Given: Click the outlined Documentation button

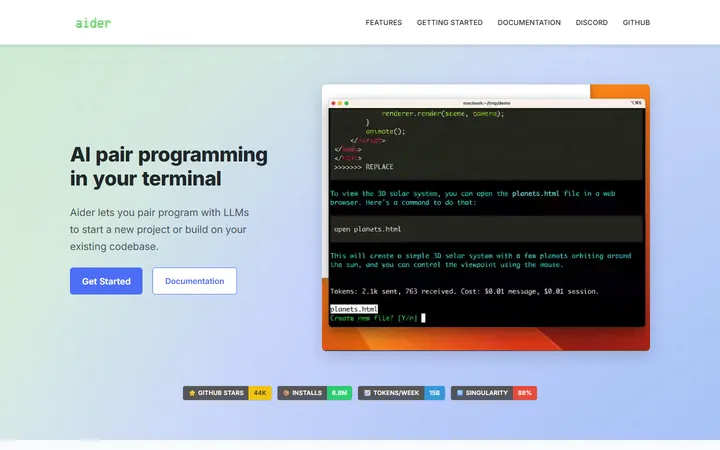Looking at the screenshot, I should pyautogui.click(x=195, y=281).
